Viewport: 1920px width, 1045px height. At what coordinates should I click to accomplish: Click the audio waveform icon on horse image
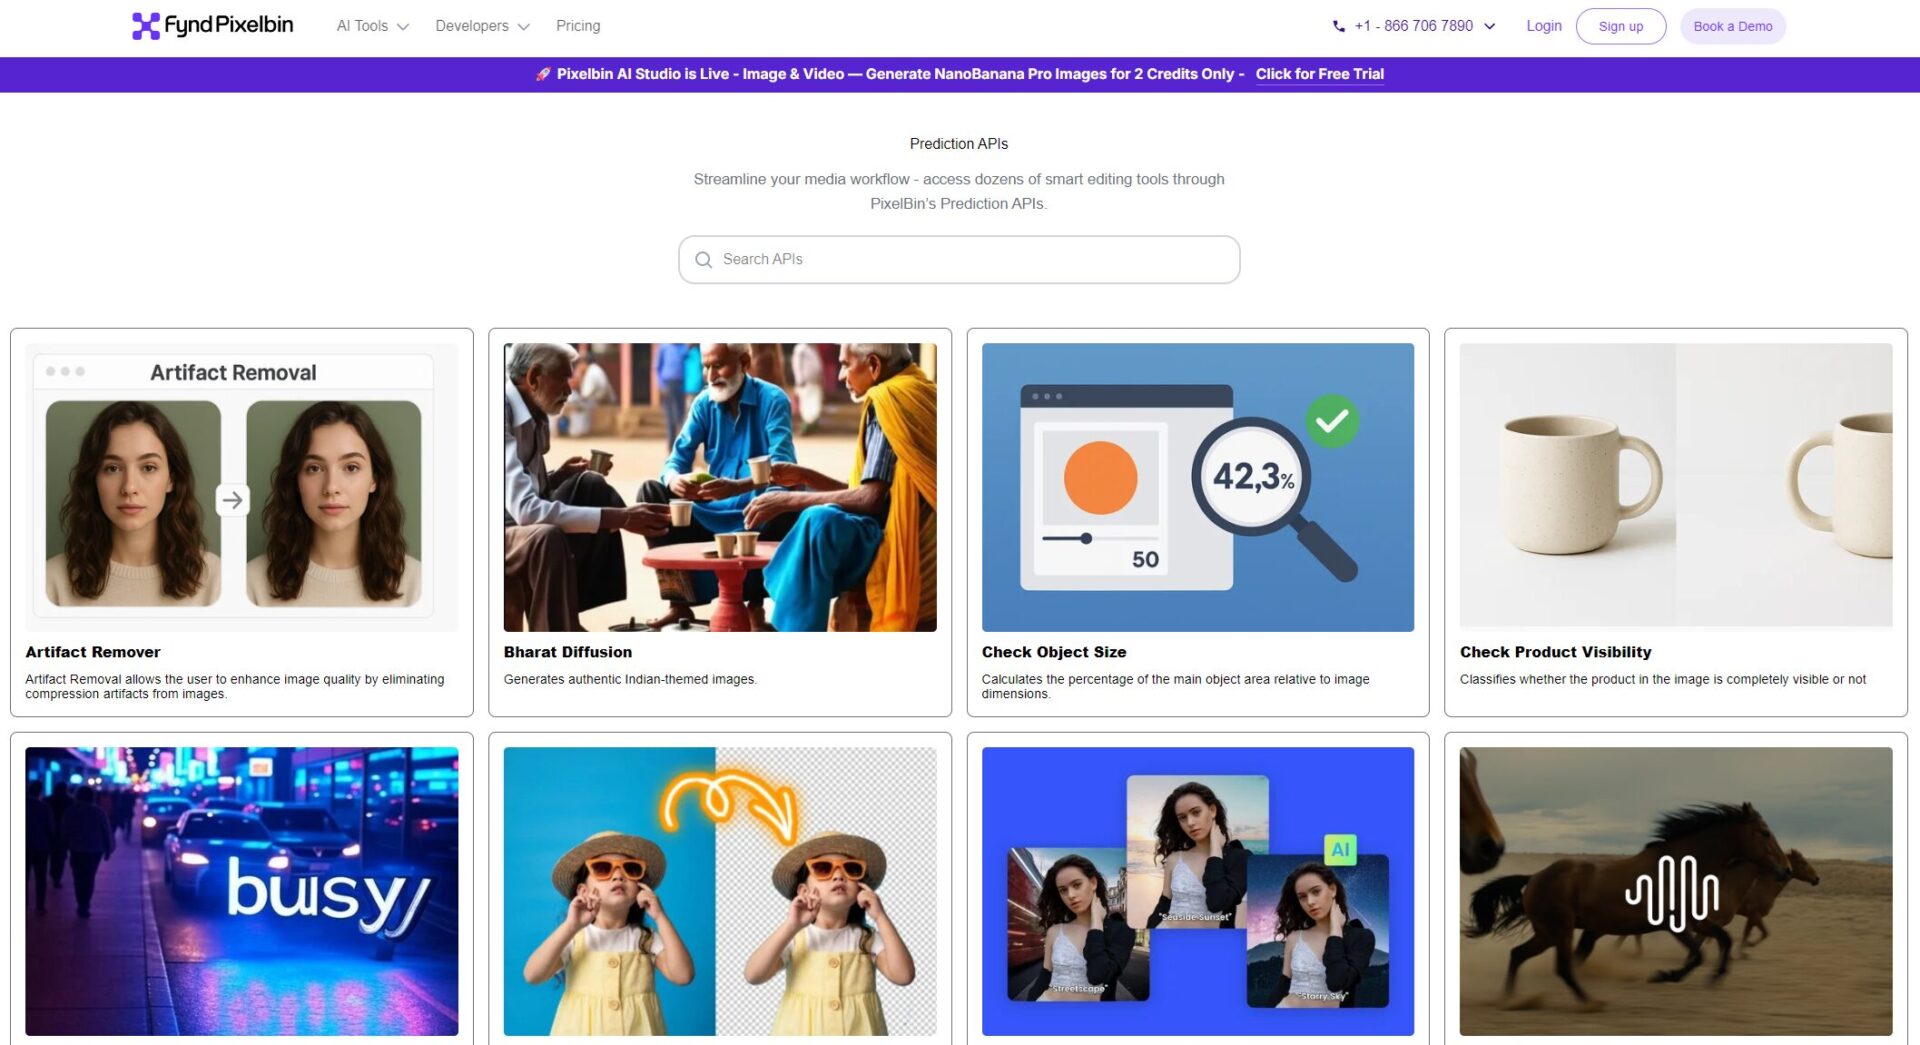click(x=1671, y=892)
